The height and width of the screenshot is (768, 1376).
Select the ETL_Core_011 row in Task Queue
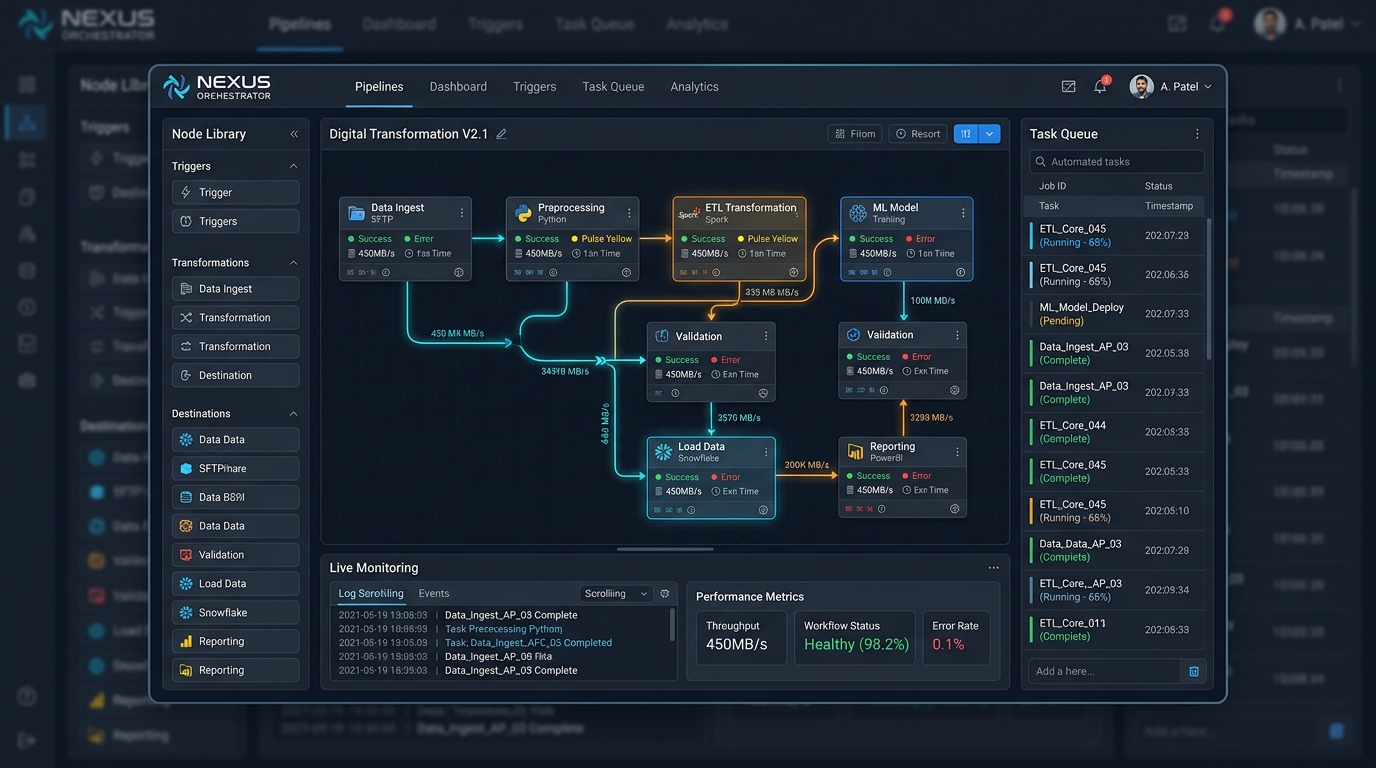click(1116, 629)
